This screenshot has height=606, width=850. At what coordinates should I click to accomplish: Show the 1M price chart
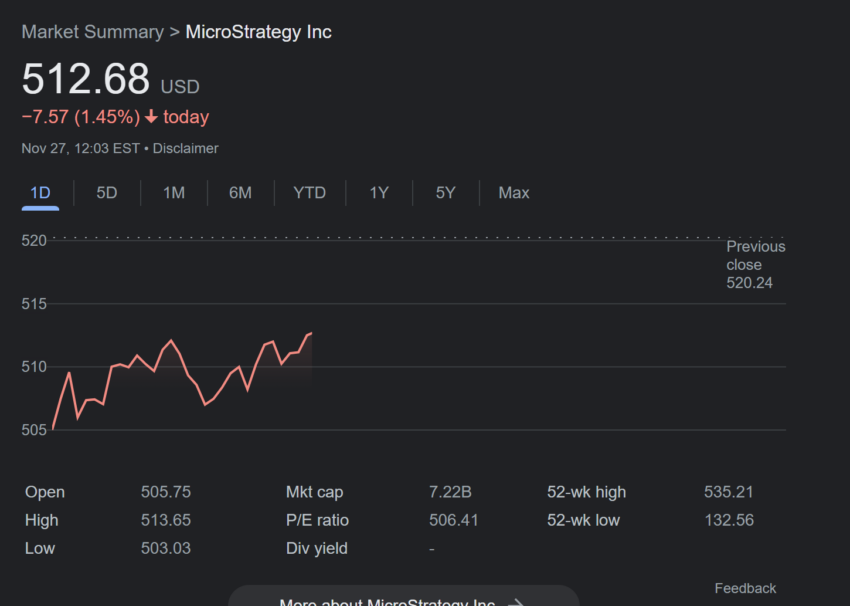coord(174,193)
